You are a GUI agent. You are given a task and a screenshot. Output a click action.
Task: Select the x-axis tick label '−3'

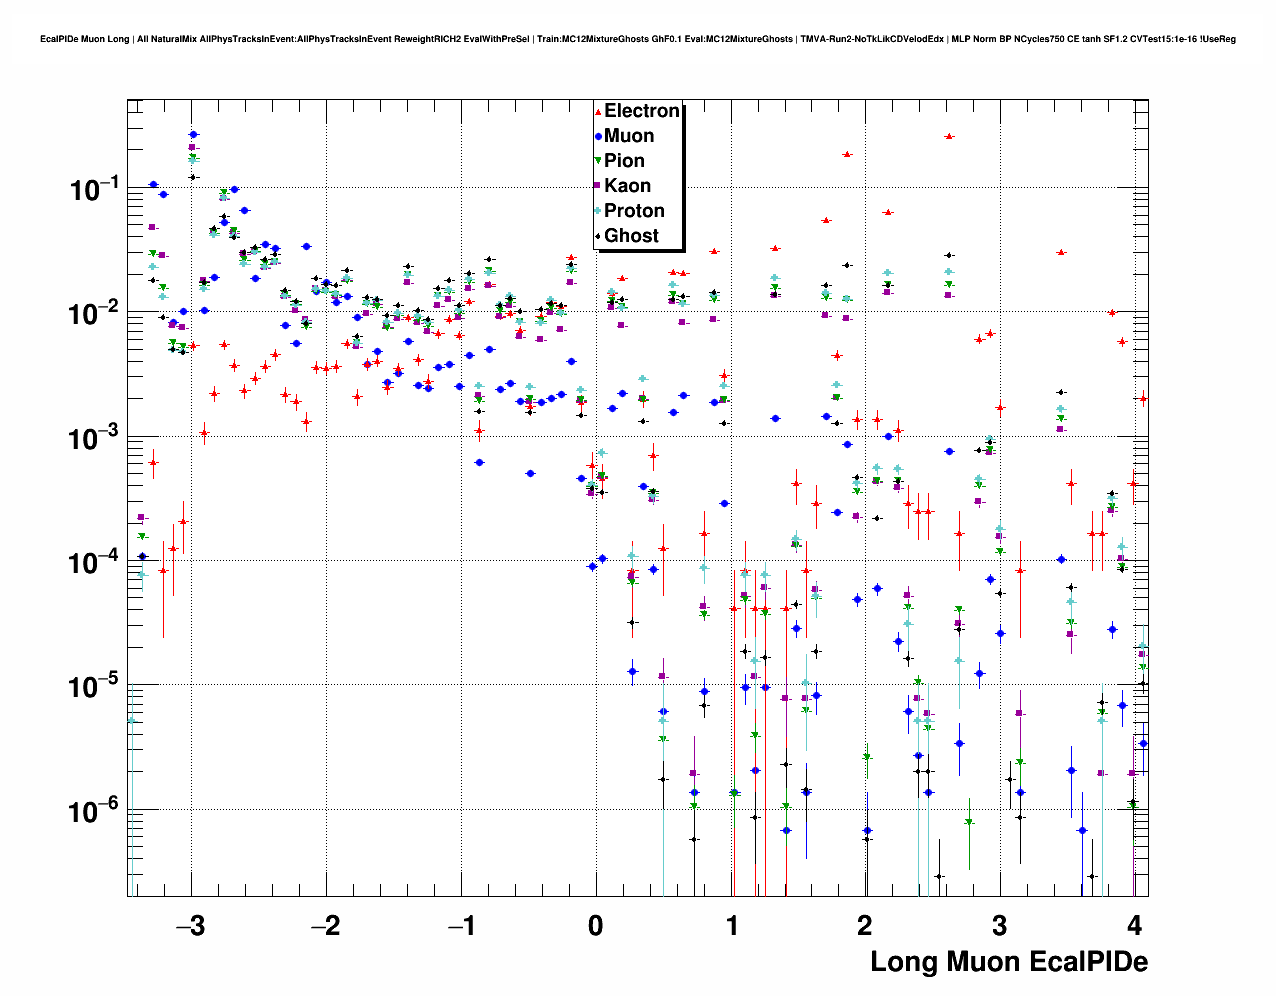[190, 926]
